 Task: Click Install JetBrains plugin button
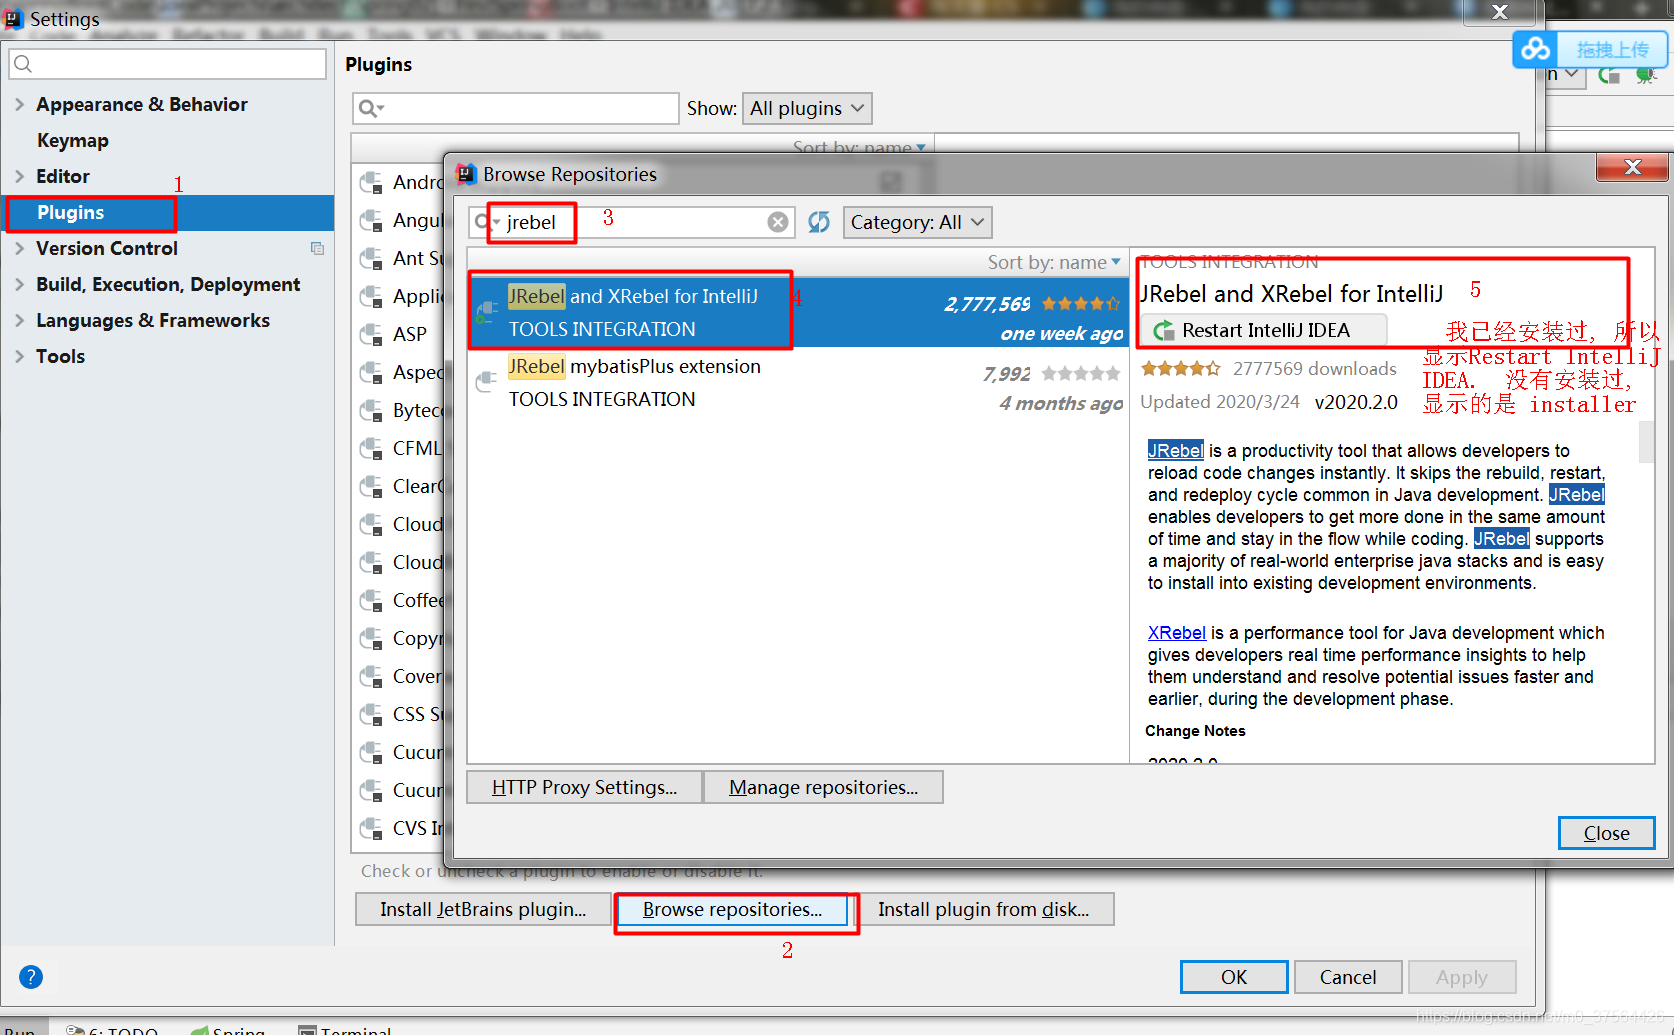tap(483, 909)
